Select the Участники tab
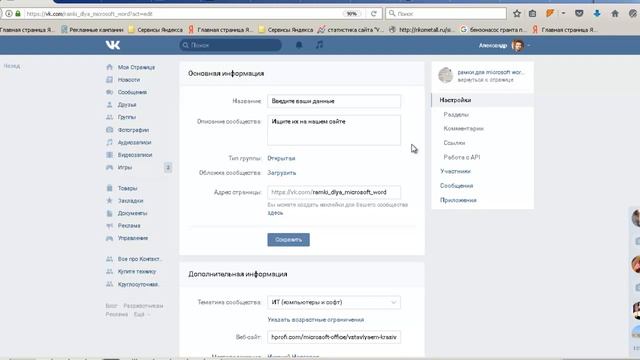Viewport: 640px width, 360px height. tap(456, 171)
